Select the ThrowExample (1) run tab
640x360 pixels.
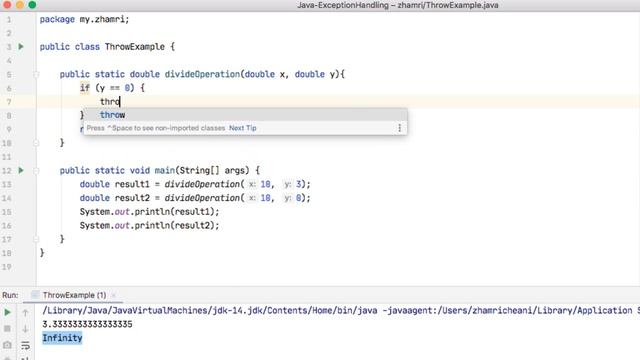74,295
